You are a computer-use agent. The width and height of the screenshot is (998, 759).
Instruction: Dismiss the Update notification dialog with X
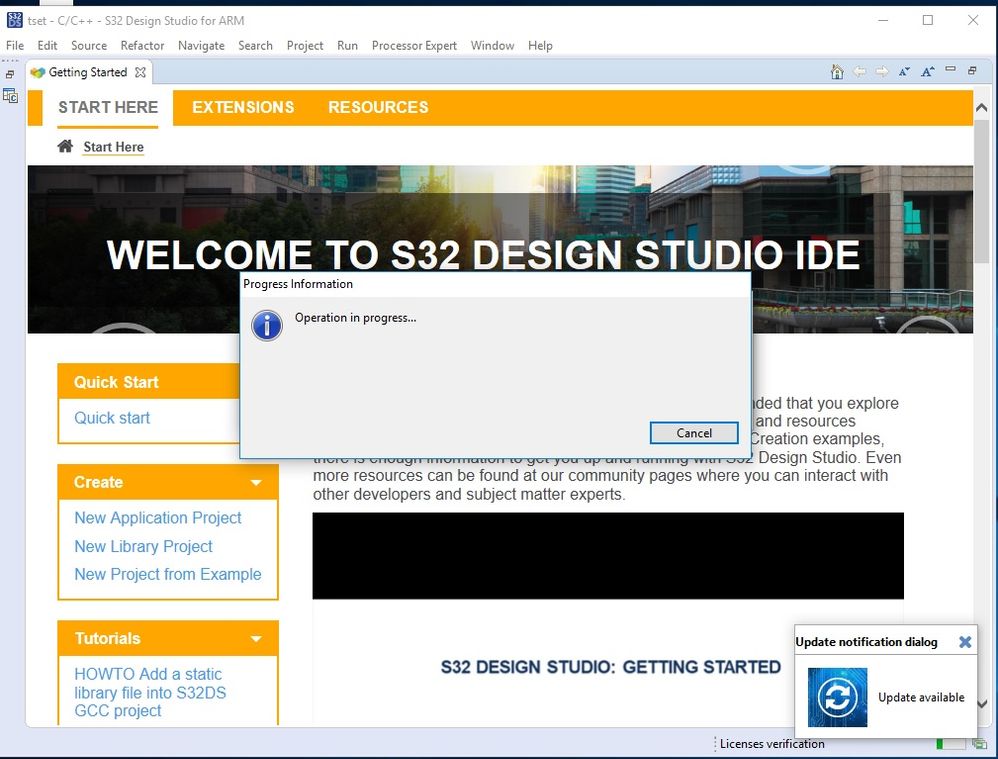[965, 642]
